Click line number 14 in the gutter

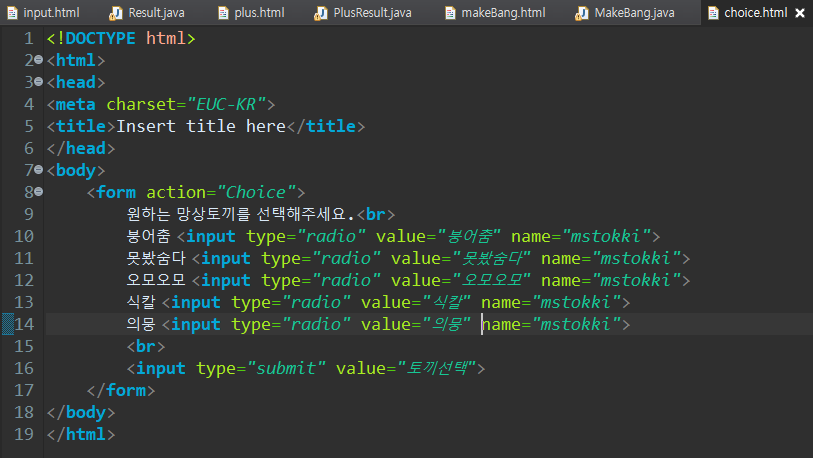[x=24, y=324]
